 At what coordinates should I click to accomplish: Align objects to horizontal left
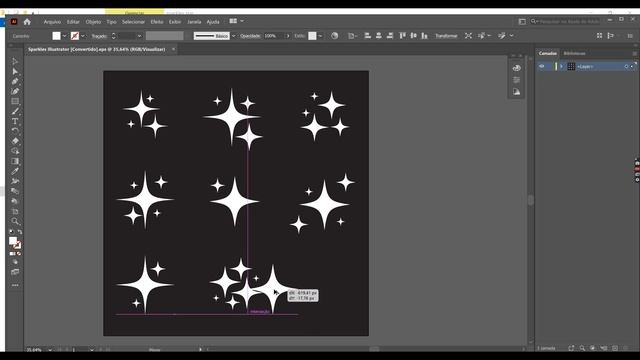click(x=367, y=36)
